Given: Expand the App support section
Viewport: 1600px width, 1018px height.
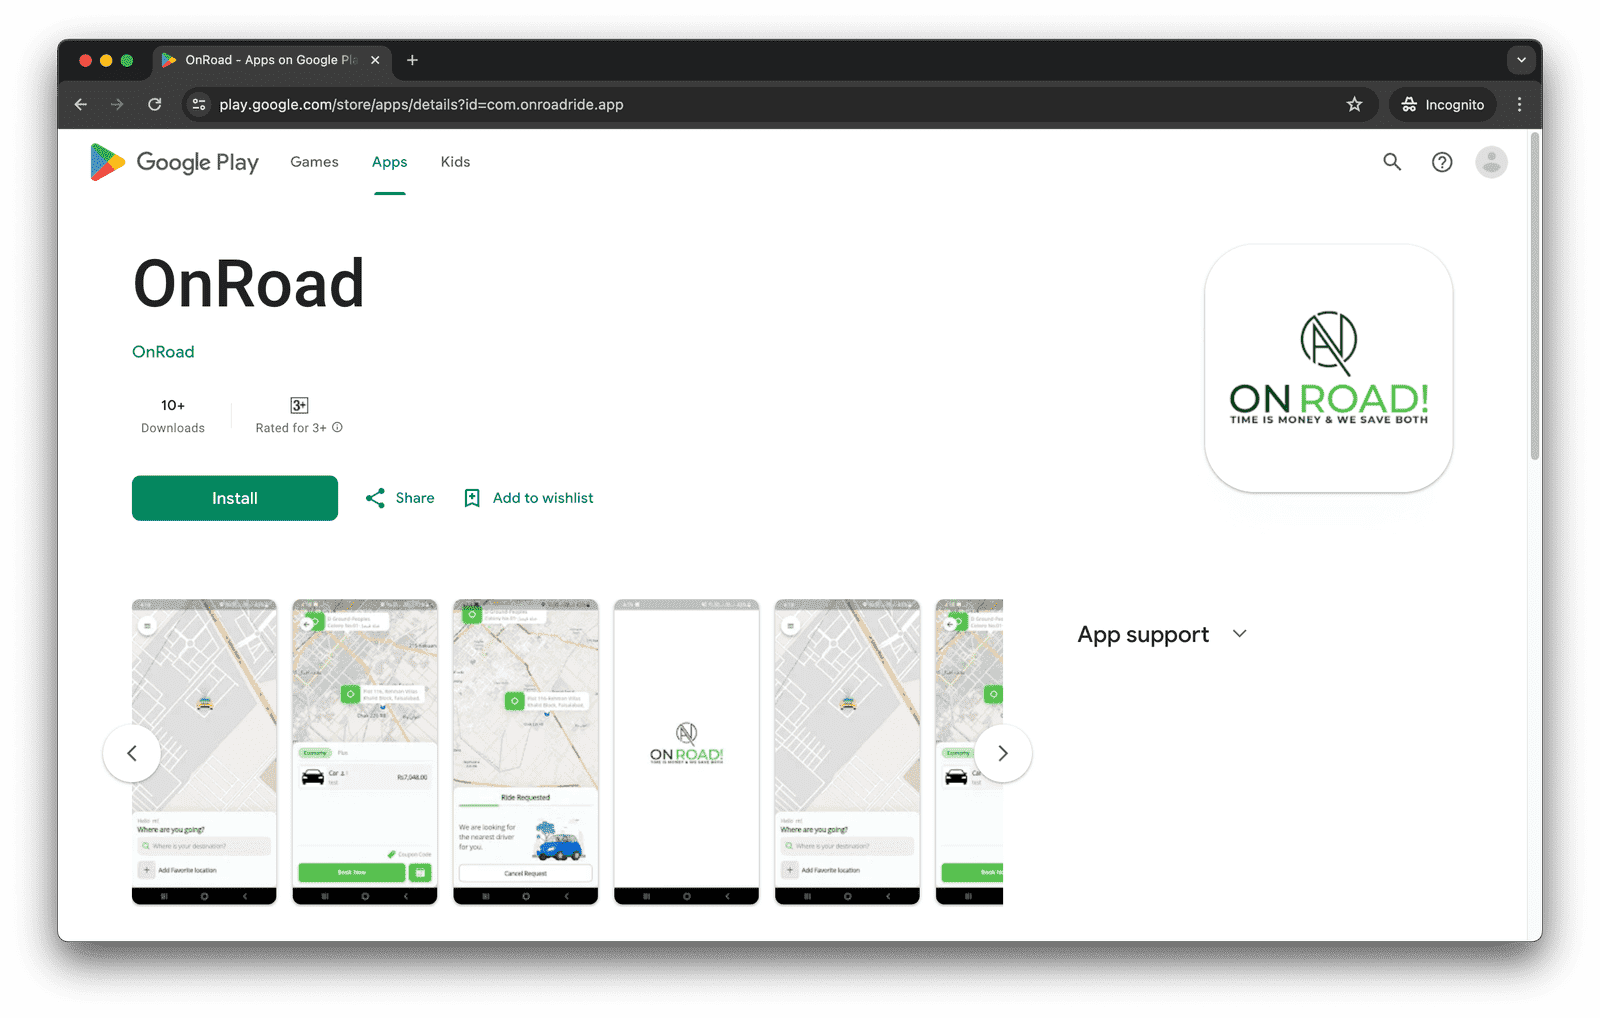Looking at the screenshot, I should pos(1239,633).
